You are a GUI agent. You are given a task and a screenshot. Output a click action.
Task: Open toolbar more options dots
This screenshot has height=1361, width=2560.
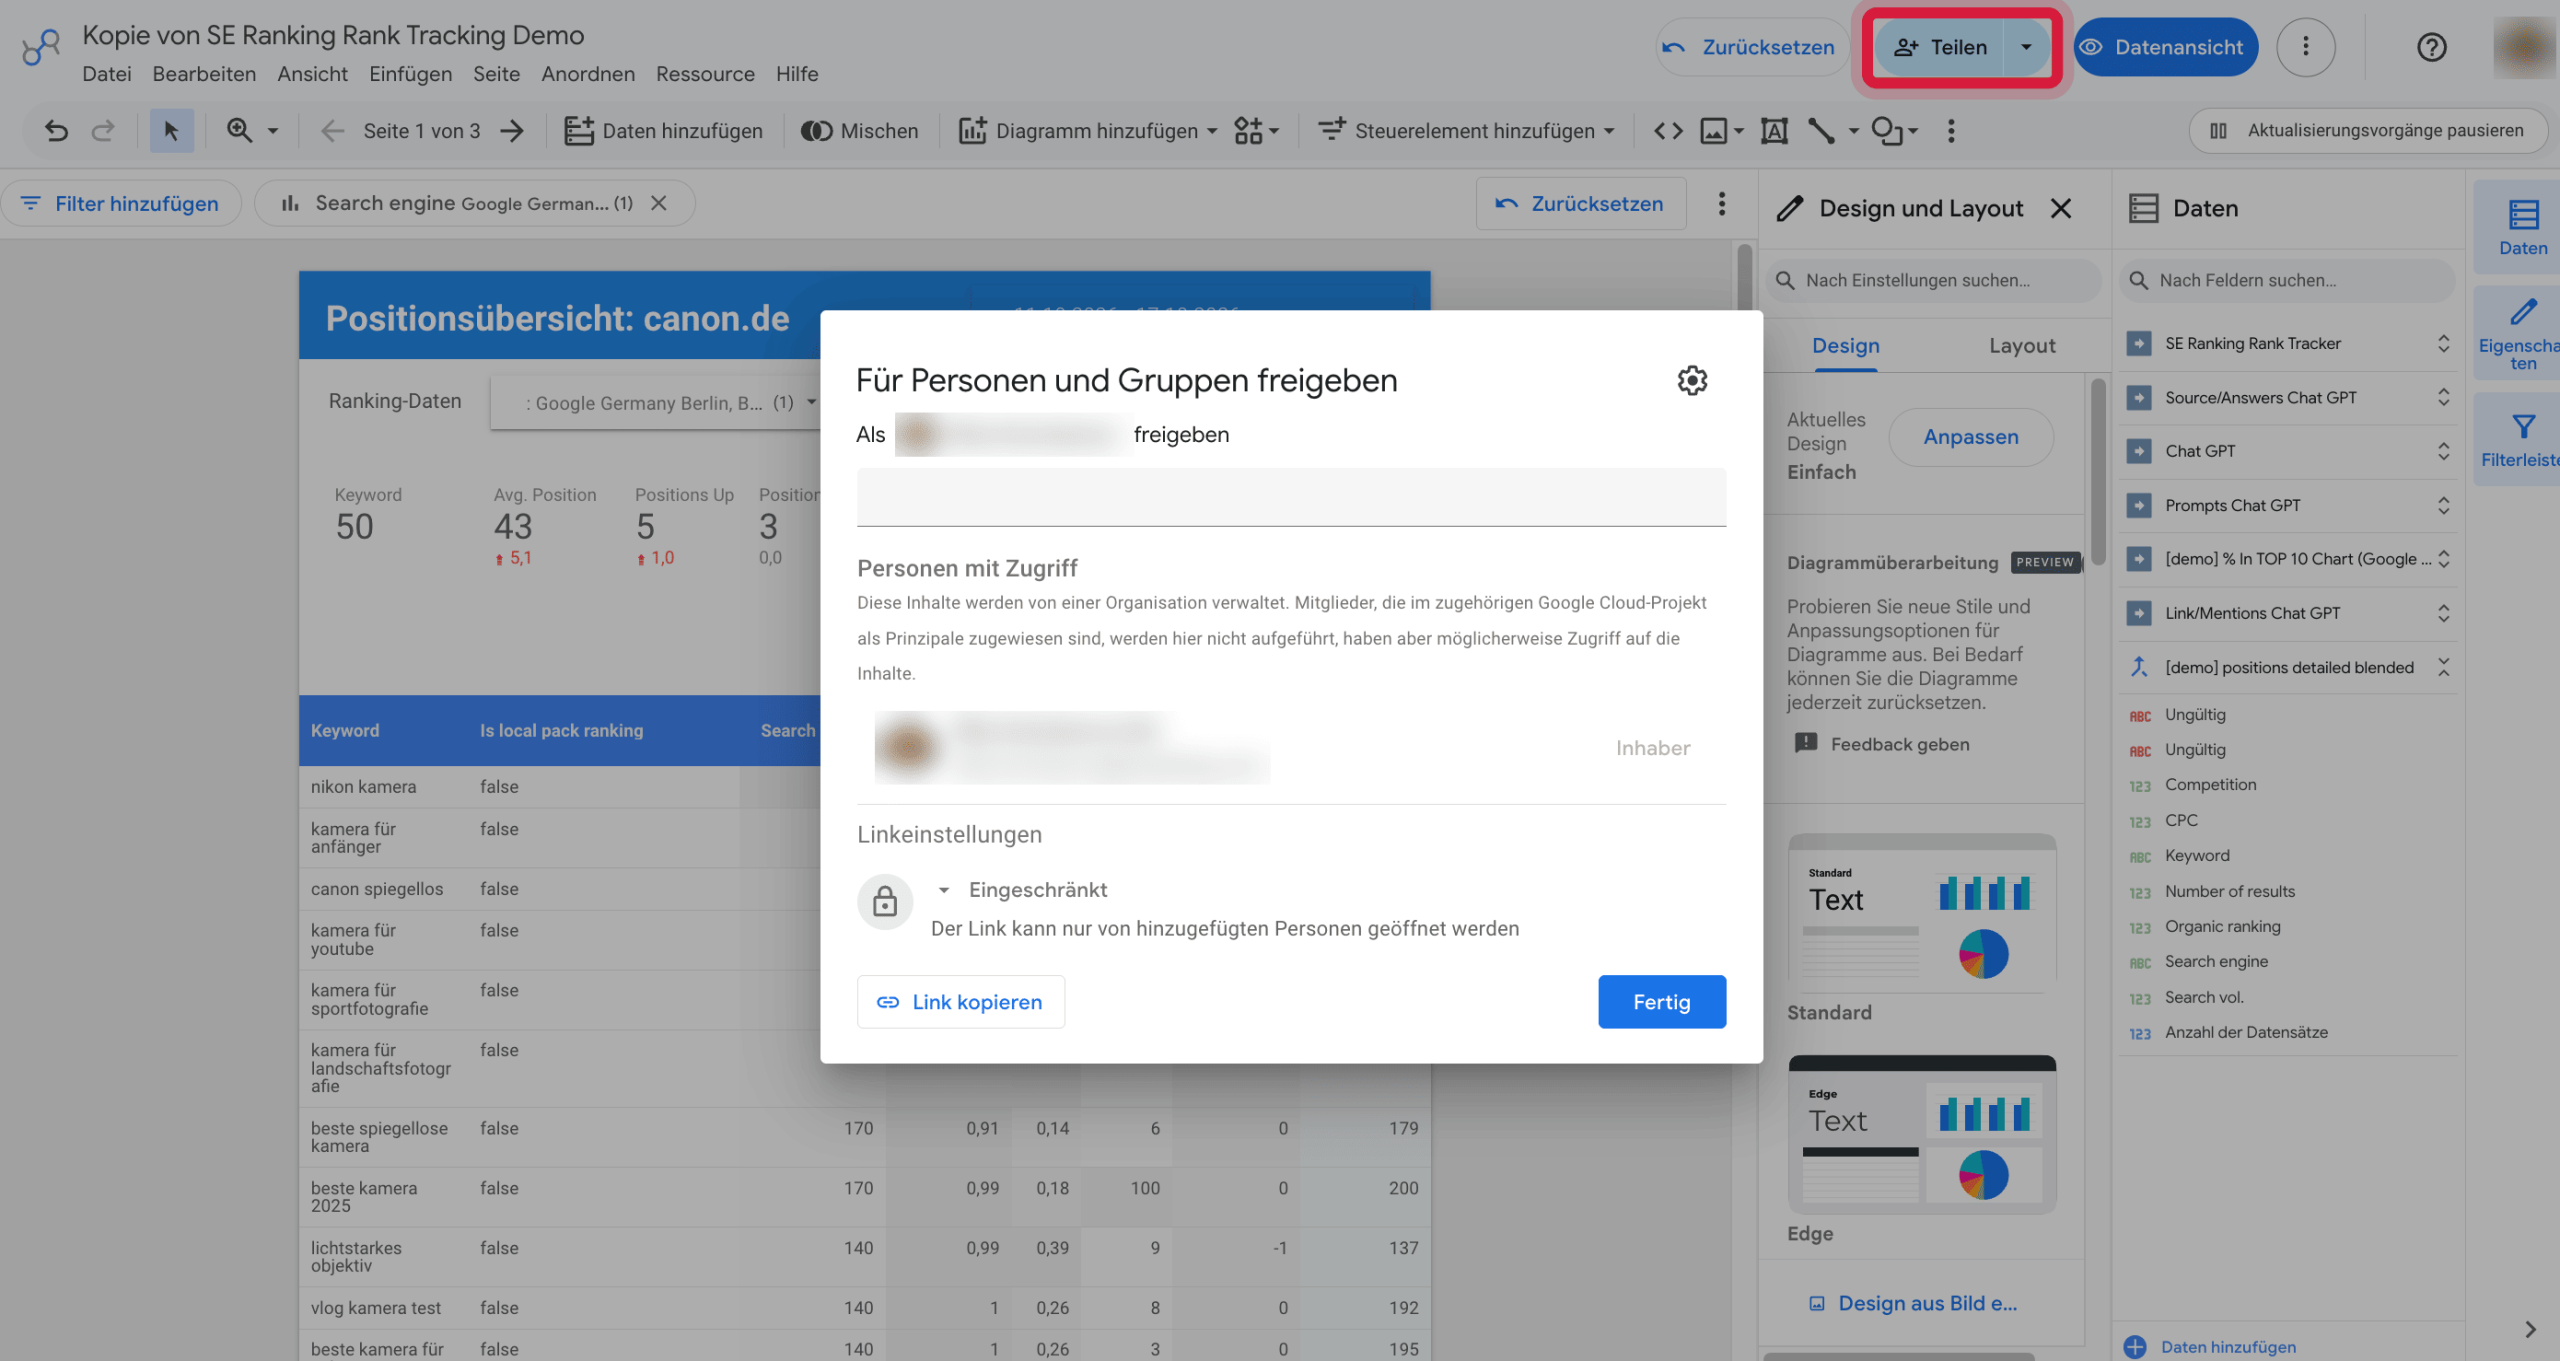click(x=1951, y=131)
